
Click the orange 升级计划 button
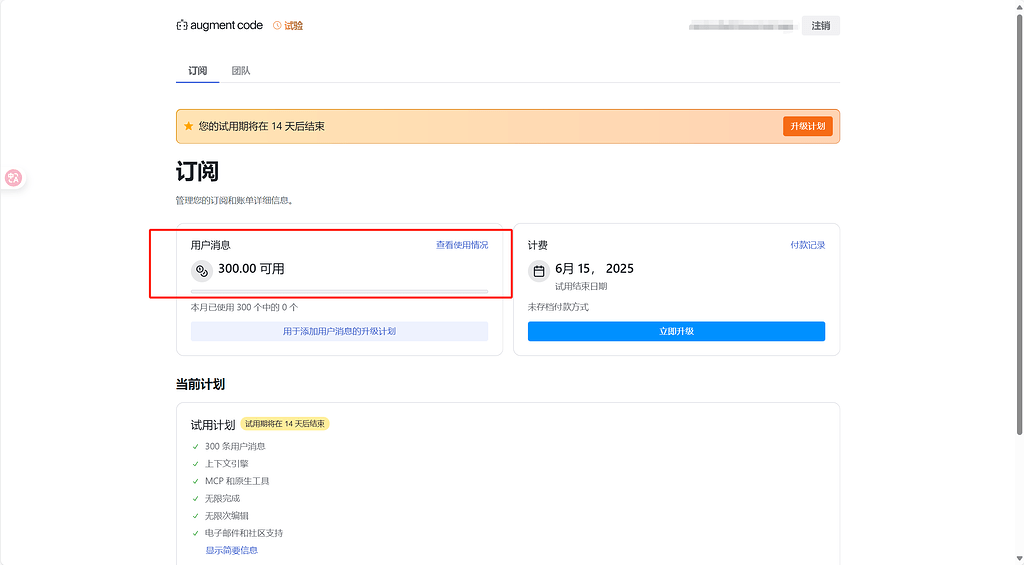click(808, 126)
